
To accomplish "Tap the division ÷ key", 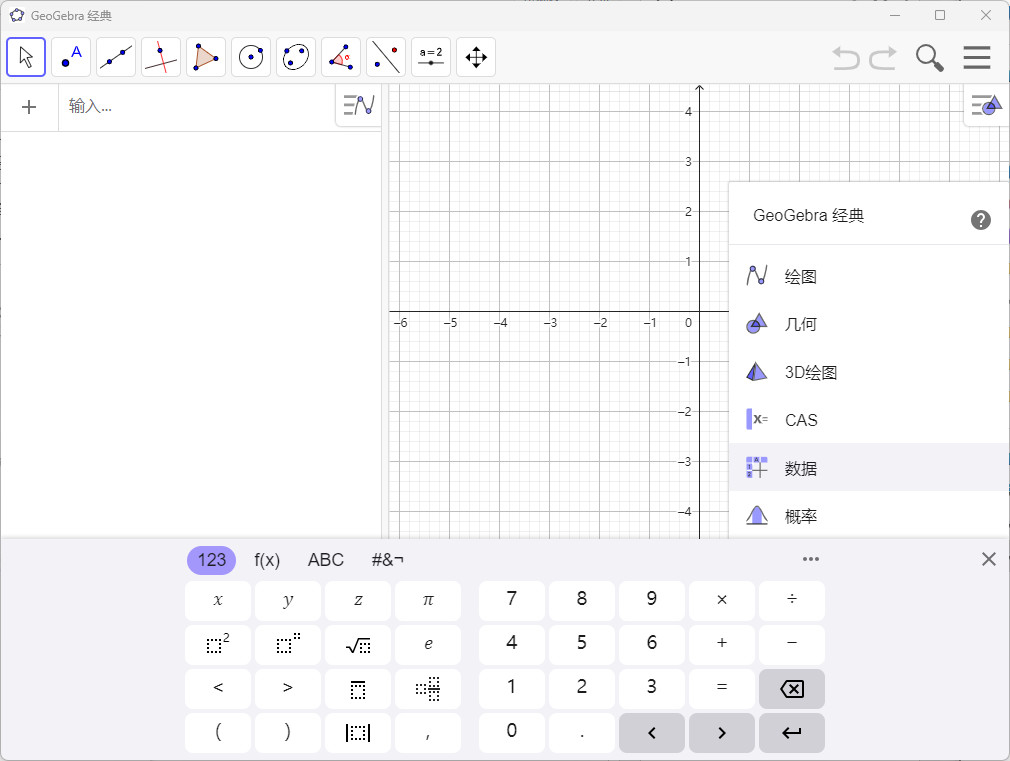I will click(x=792, y=601).
